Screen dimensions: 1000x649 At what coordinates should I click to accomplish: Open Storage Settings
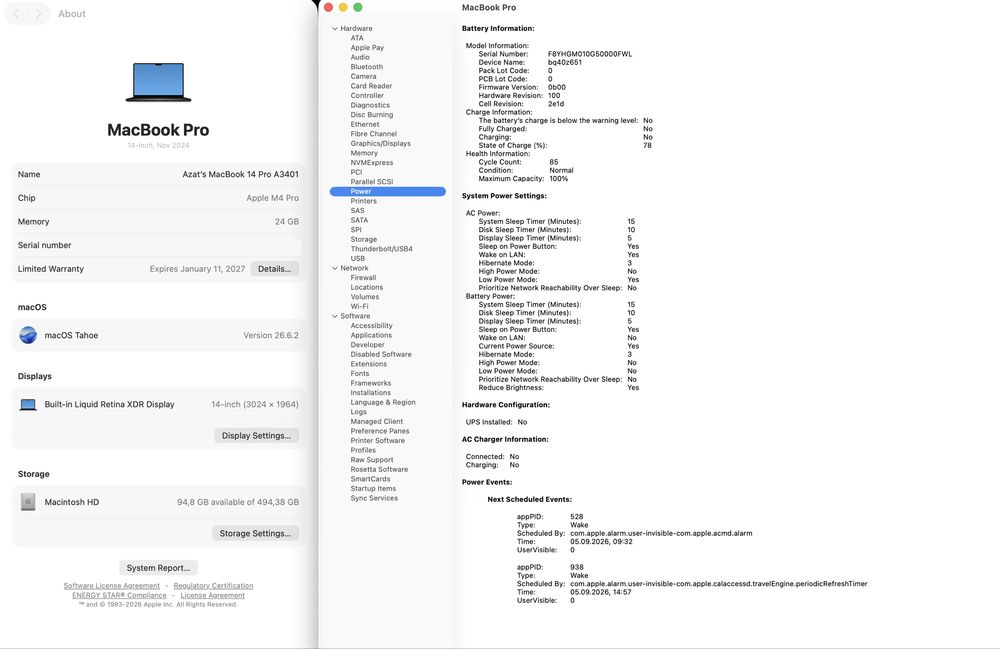click(255, 533)
